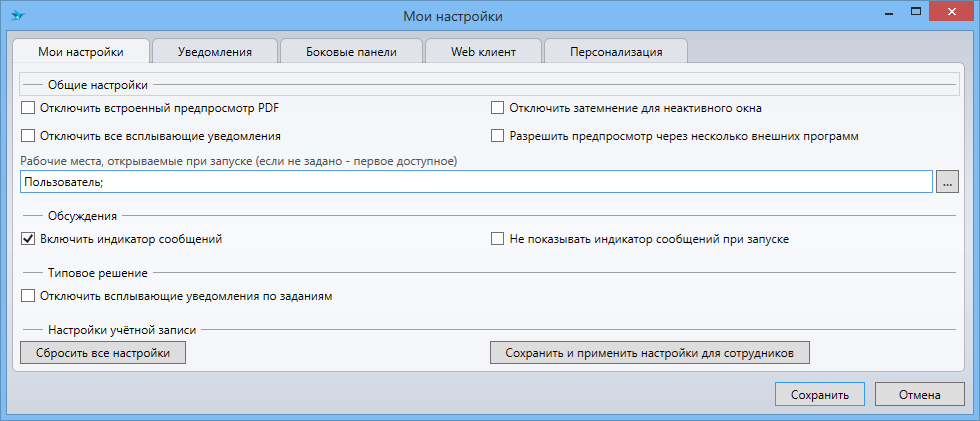The image size is (980, 421).
Task: Tick Отключить всплывающие уведомления по заданиям
Action: [27, 296]
